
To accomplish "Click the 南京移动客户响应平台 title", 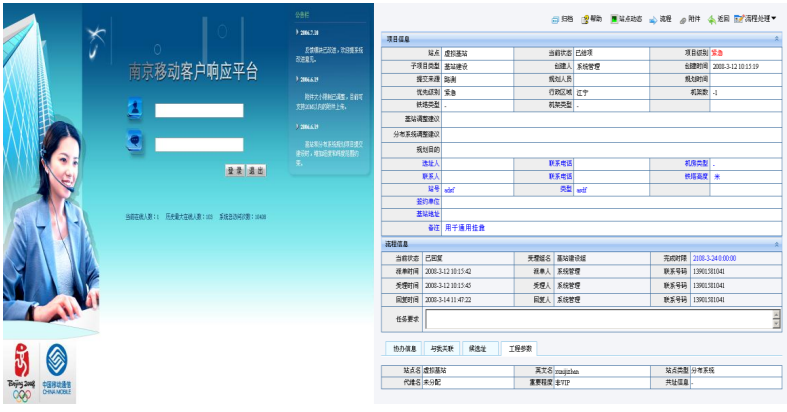I will (x=193, y=72).
